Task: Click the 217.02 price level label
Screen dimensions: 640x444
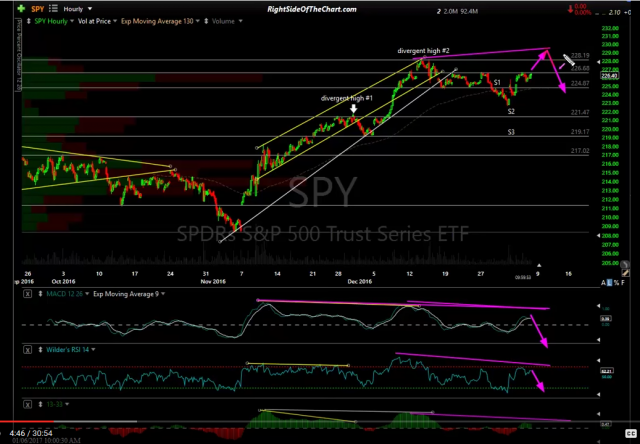Action: (580, 151)
